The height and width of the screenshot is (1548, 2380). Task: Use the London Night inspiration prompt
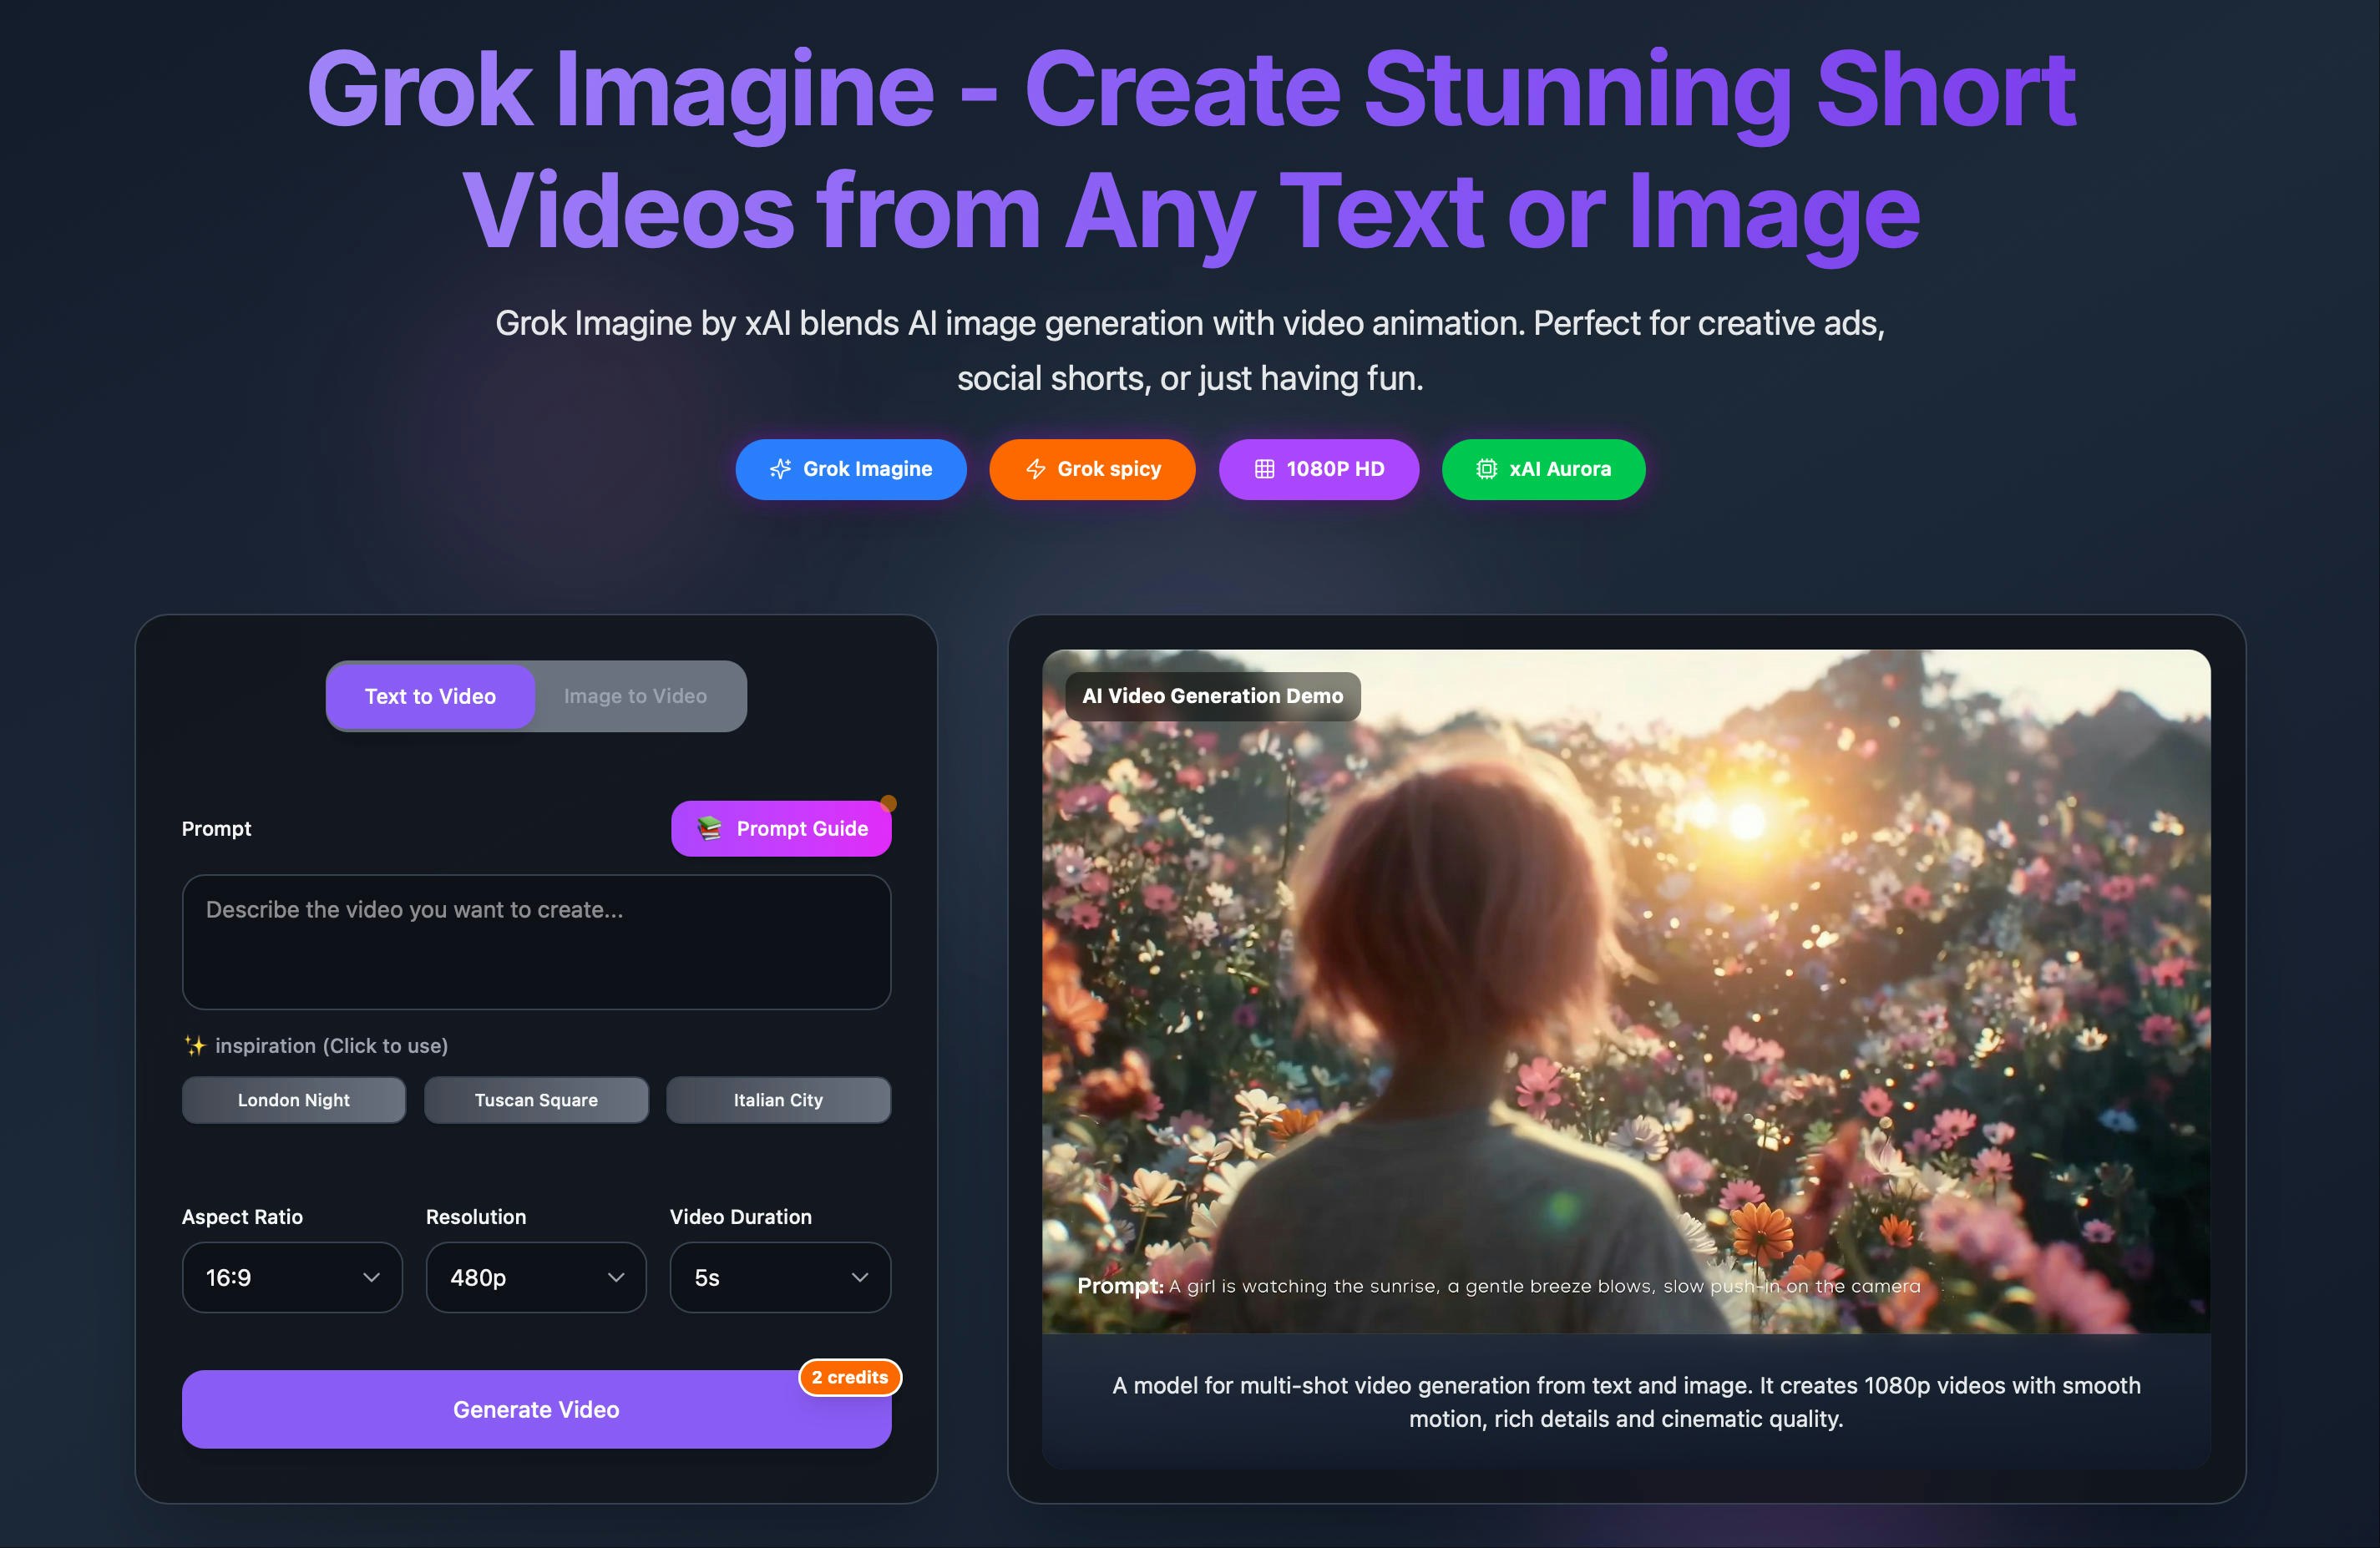pyautogui.click(x=294, y=1100)
